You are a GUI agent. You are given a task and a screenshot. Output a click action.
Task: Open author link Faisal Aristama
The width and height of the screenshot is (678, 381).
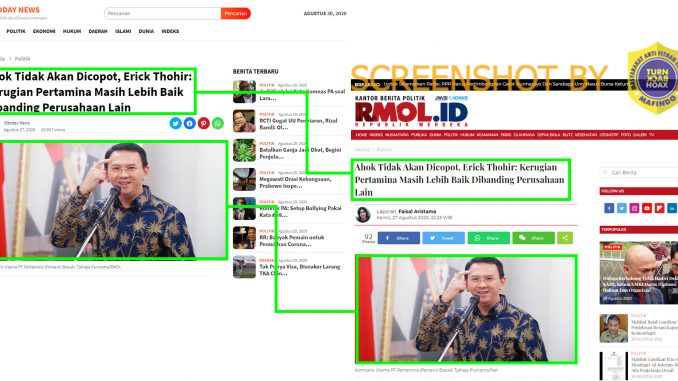click(417, 211)
